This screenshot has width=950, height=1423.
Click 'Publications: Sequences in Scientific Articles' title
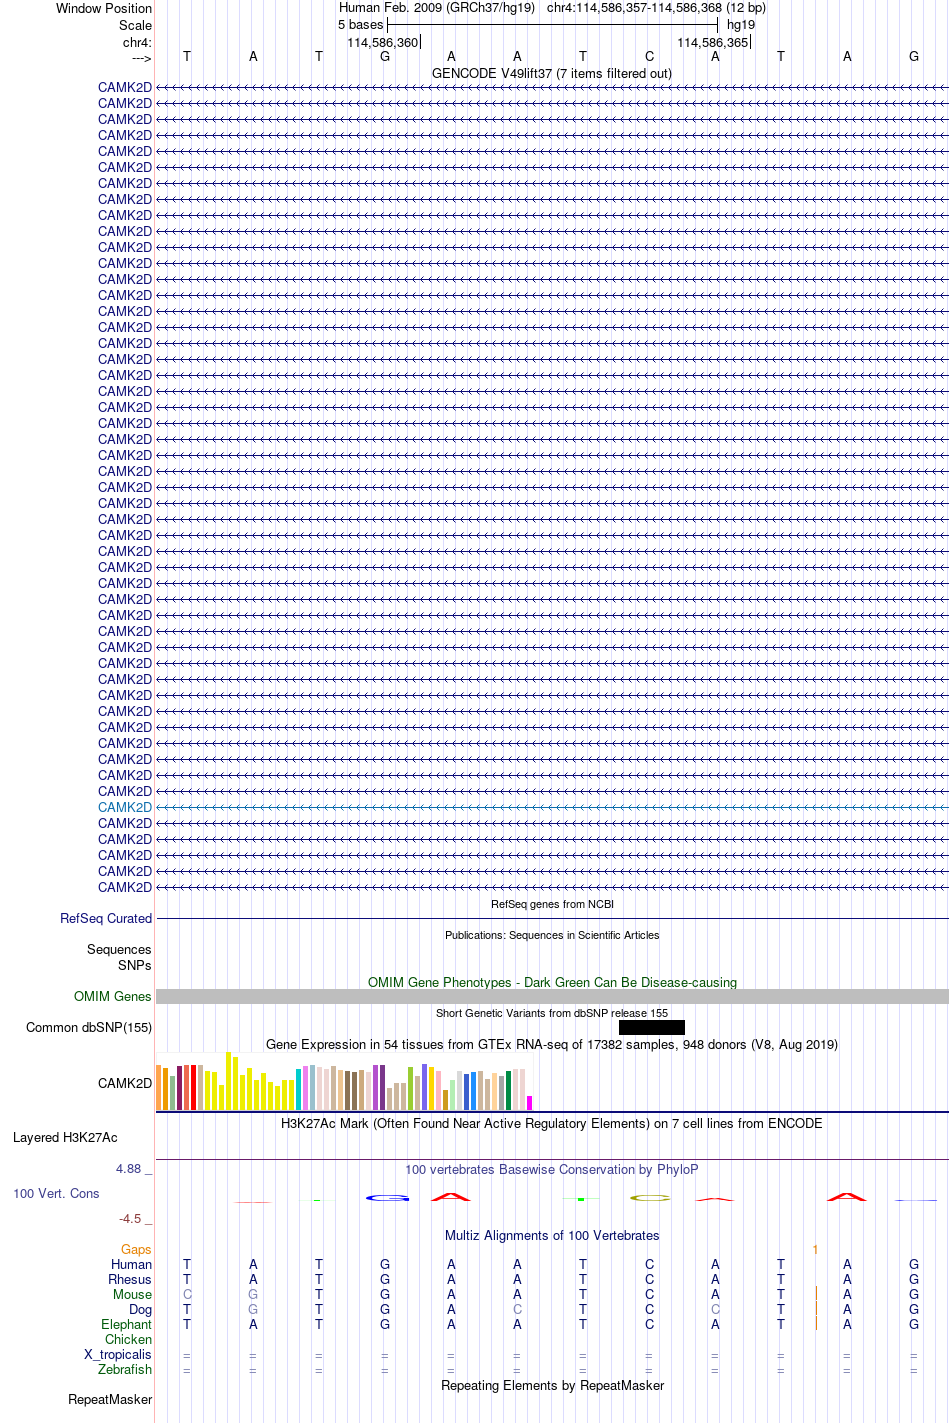pos(552,935)
